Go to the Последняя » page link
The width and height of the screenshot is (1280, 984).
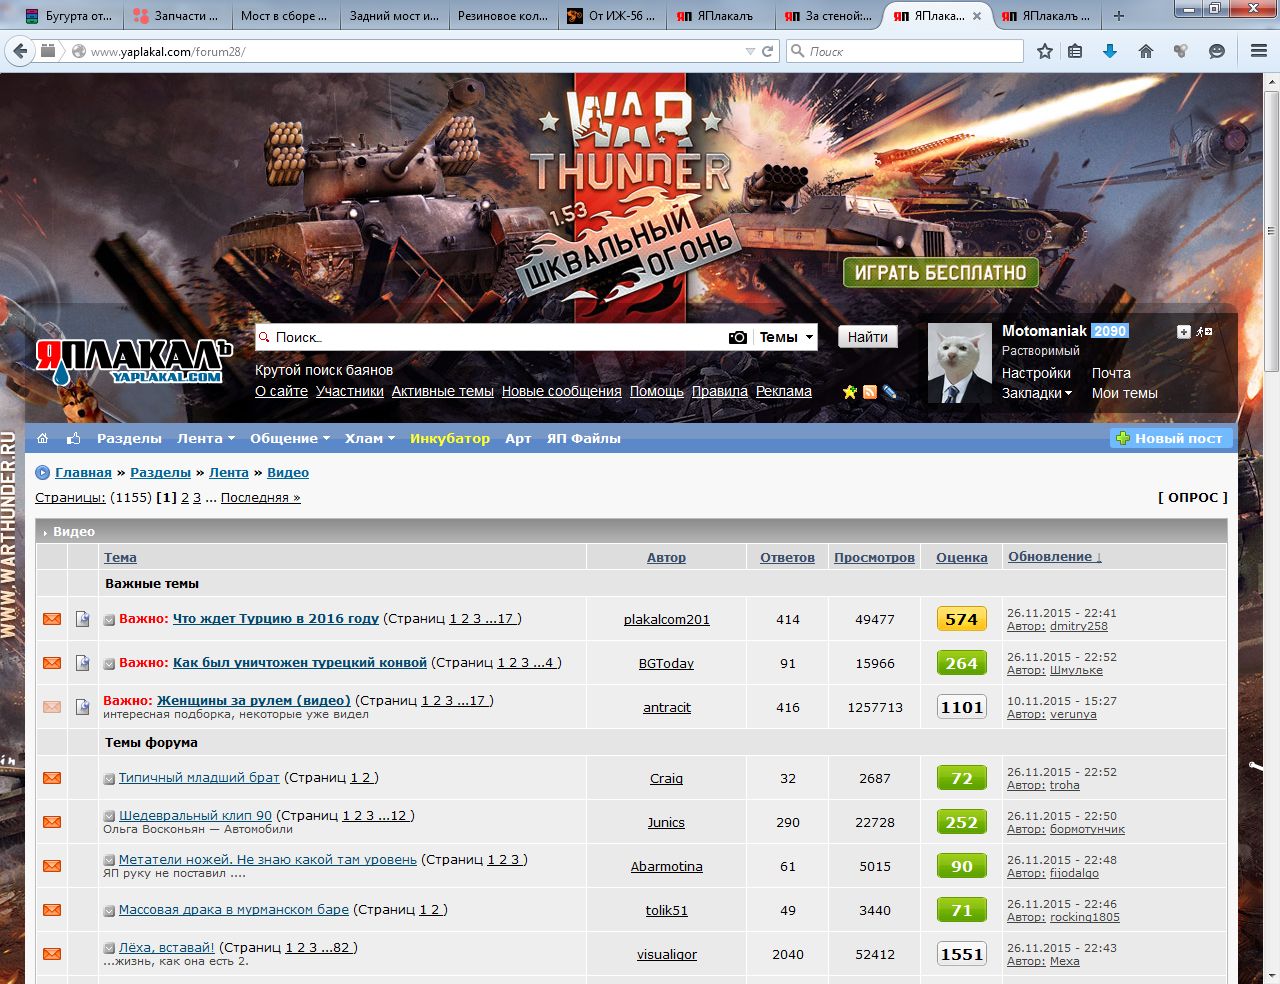(x=260, y=497)
